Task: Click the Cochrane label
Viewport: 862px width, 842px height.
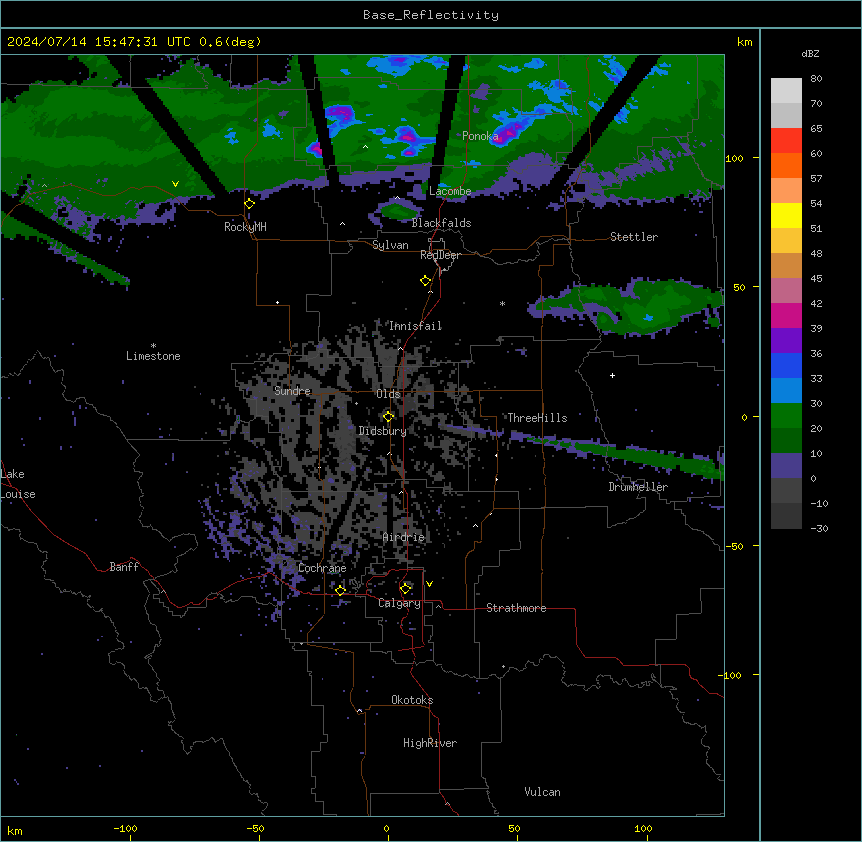Action: 322,568
